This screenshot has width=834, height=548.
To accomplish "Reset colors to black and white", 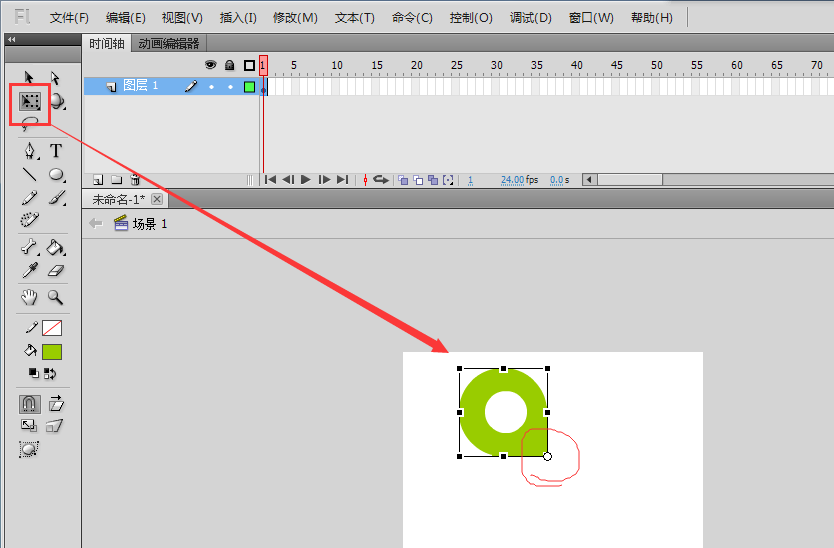I will click(34, 373).
